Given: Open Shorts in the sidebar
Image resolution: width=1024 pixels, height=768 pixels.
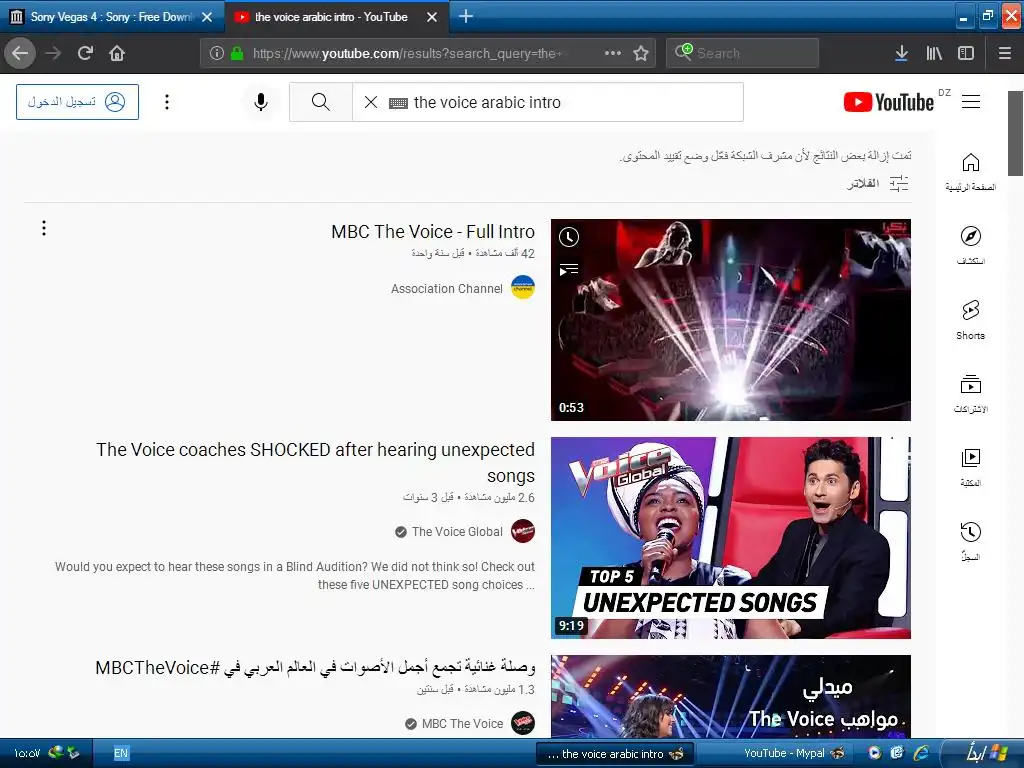Looking at the screenshot, I should [x=970, y=319].
